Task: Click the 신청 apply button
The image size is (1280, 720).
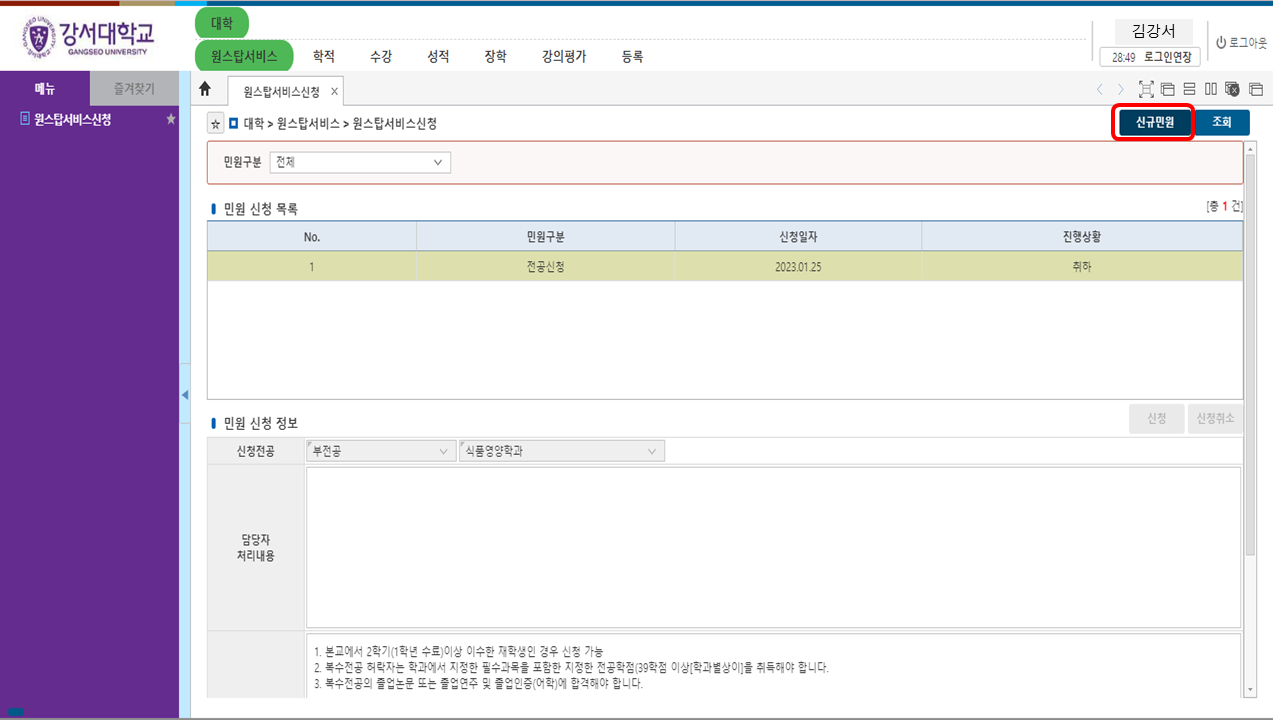Action: point(1156,419)
